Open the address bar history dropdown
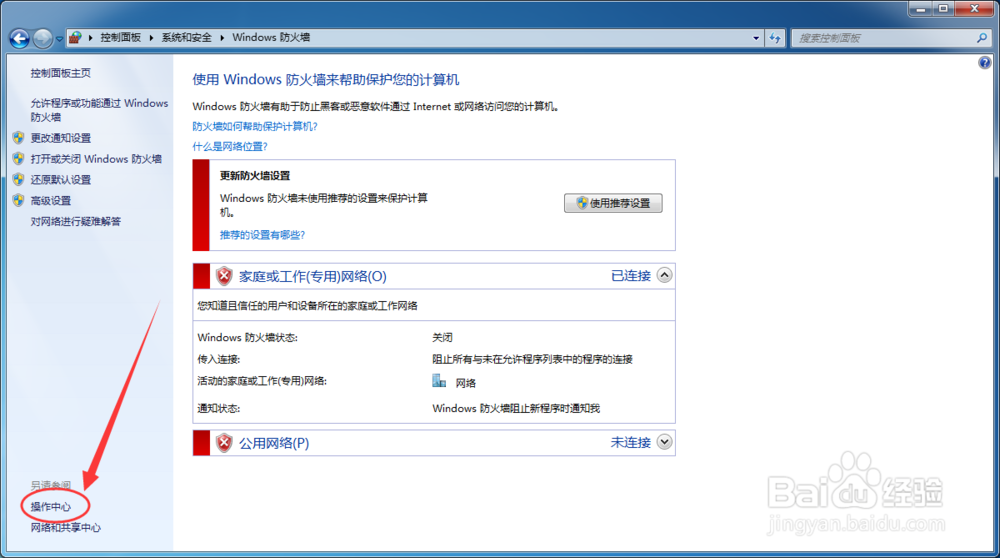Viewport: 1000px width, 558px height. [x=756, y=38]
